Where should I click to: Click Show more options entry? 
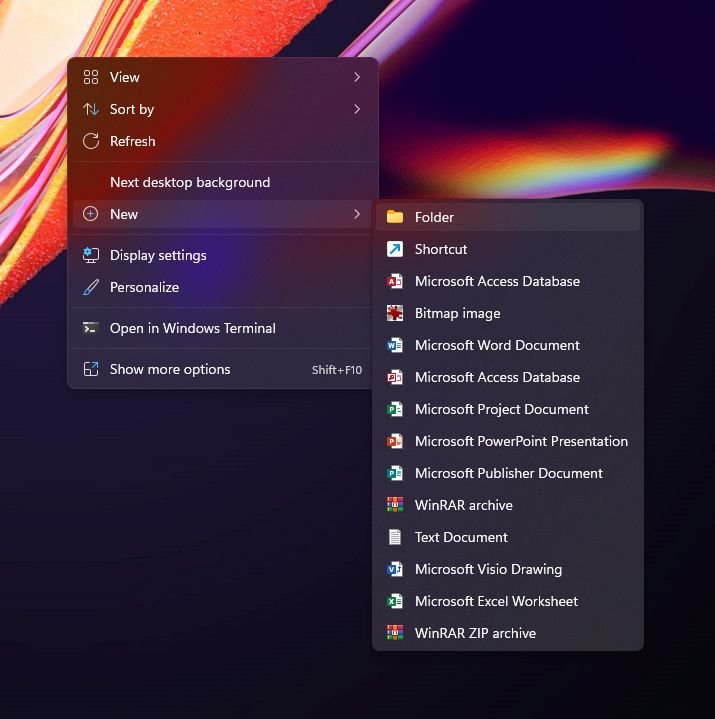[170, 369]
